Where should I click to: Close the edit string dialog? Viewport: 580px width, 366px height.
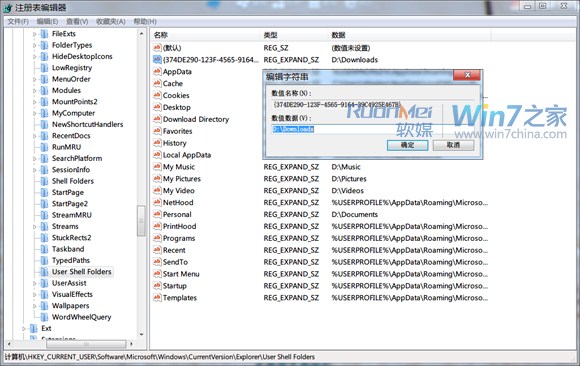467,75
